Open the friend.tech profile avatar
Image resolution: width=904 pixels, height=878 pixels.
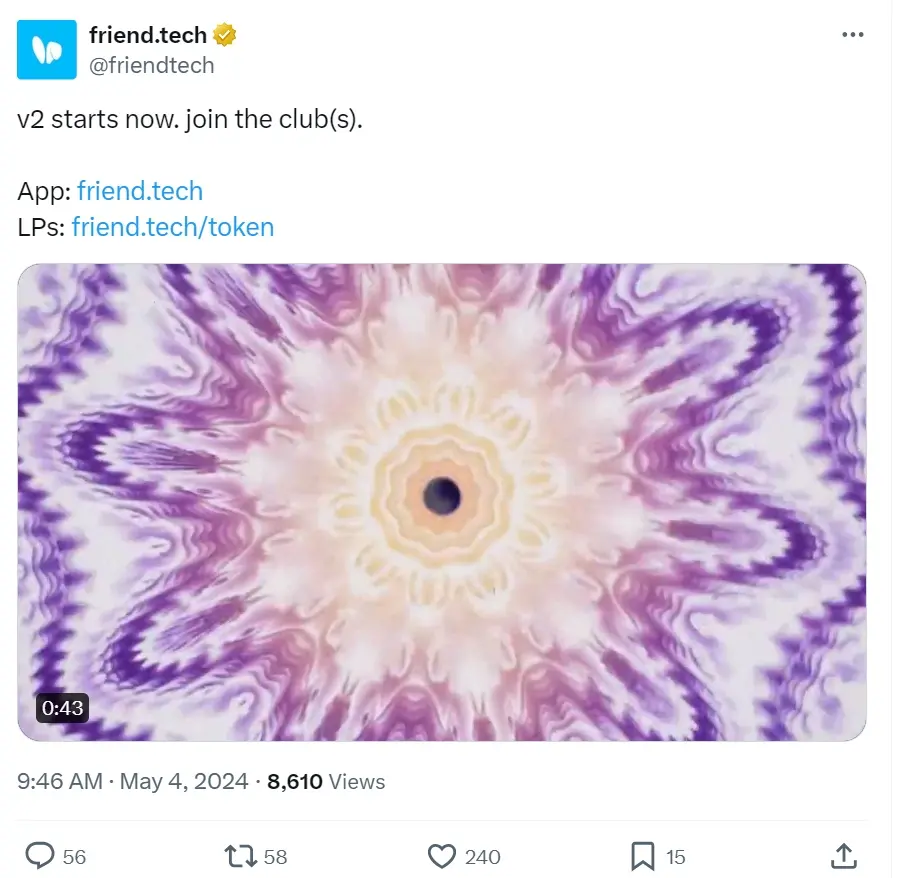[45, 48]
